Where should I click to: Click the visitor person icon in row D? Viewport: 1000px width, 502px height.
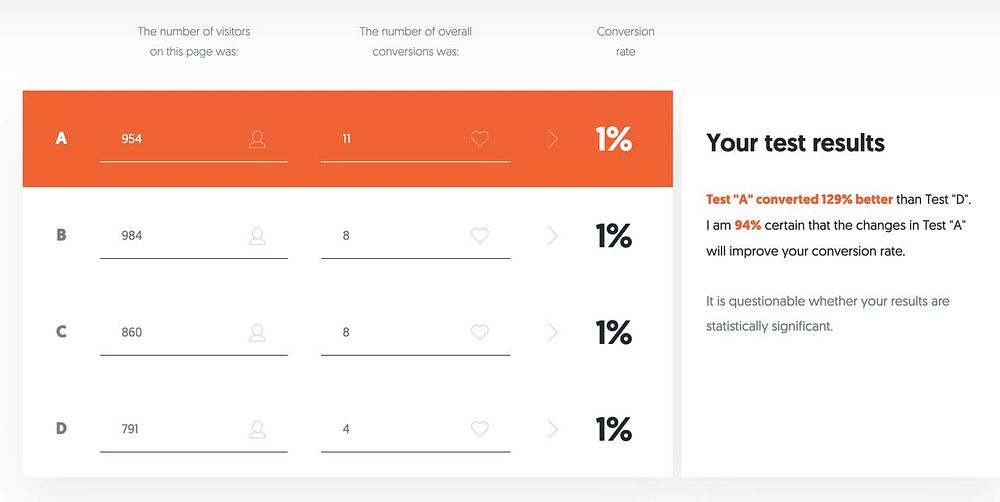[257, 429]
